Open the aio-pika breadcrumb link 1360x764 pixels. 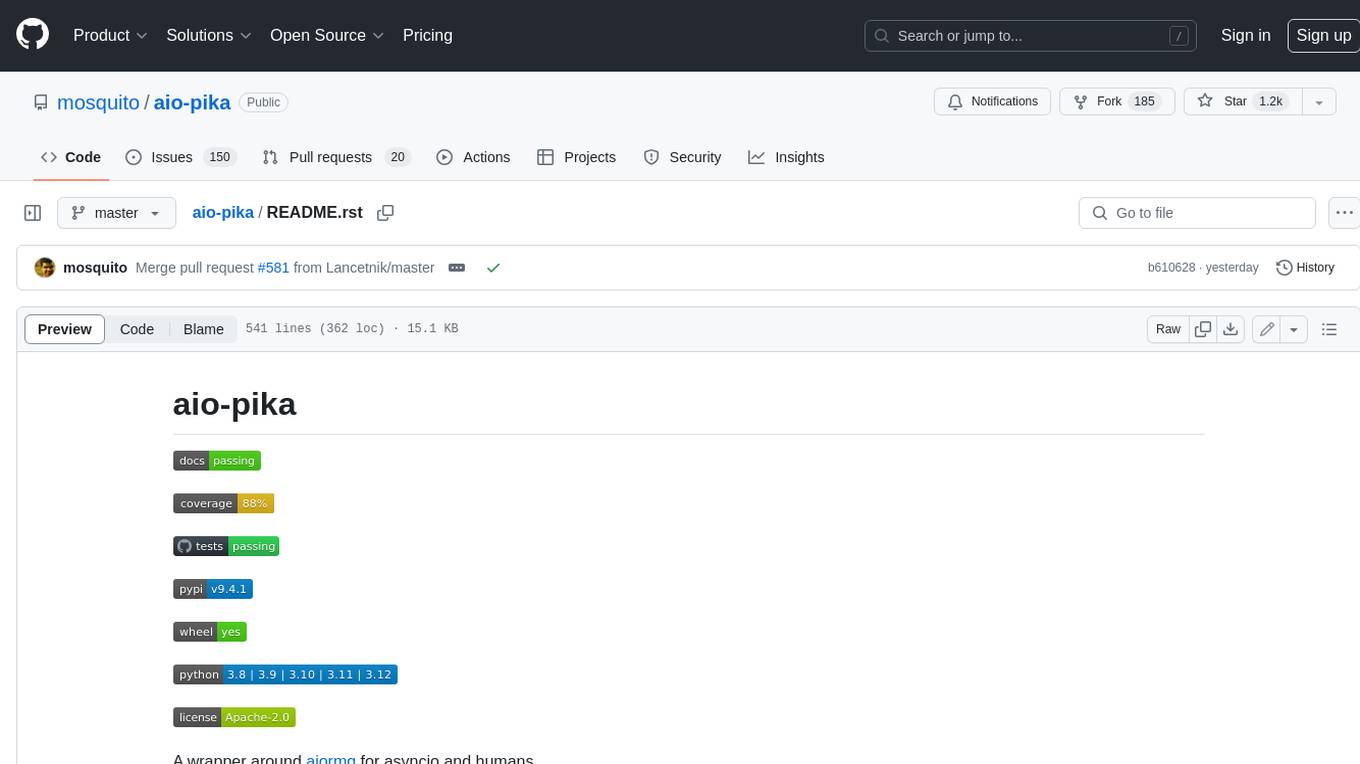pyautogui.click(x=223, y=213)
